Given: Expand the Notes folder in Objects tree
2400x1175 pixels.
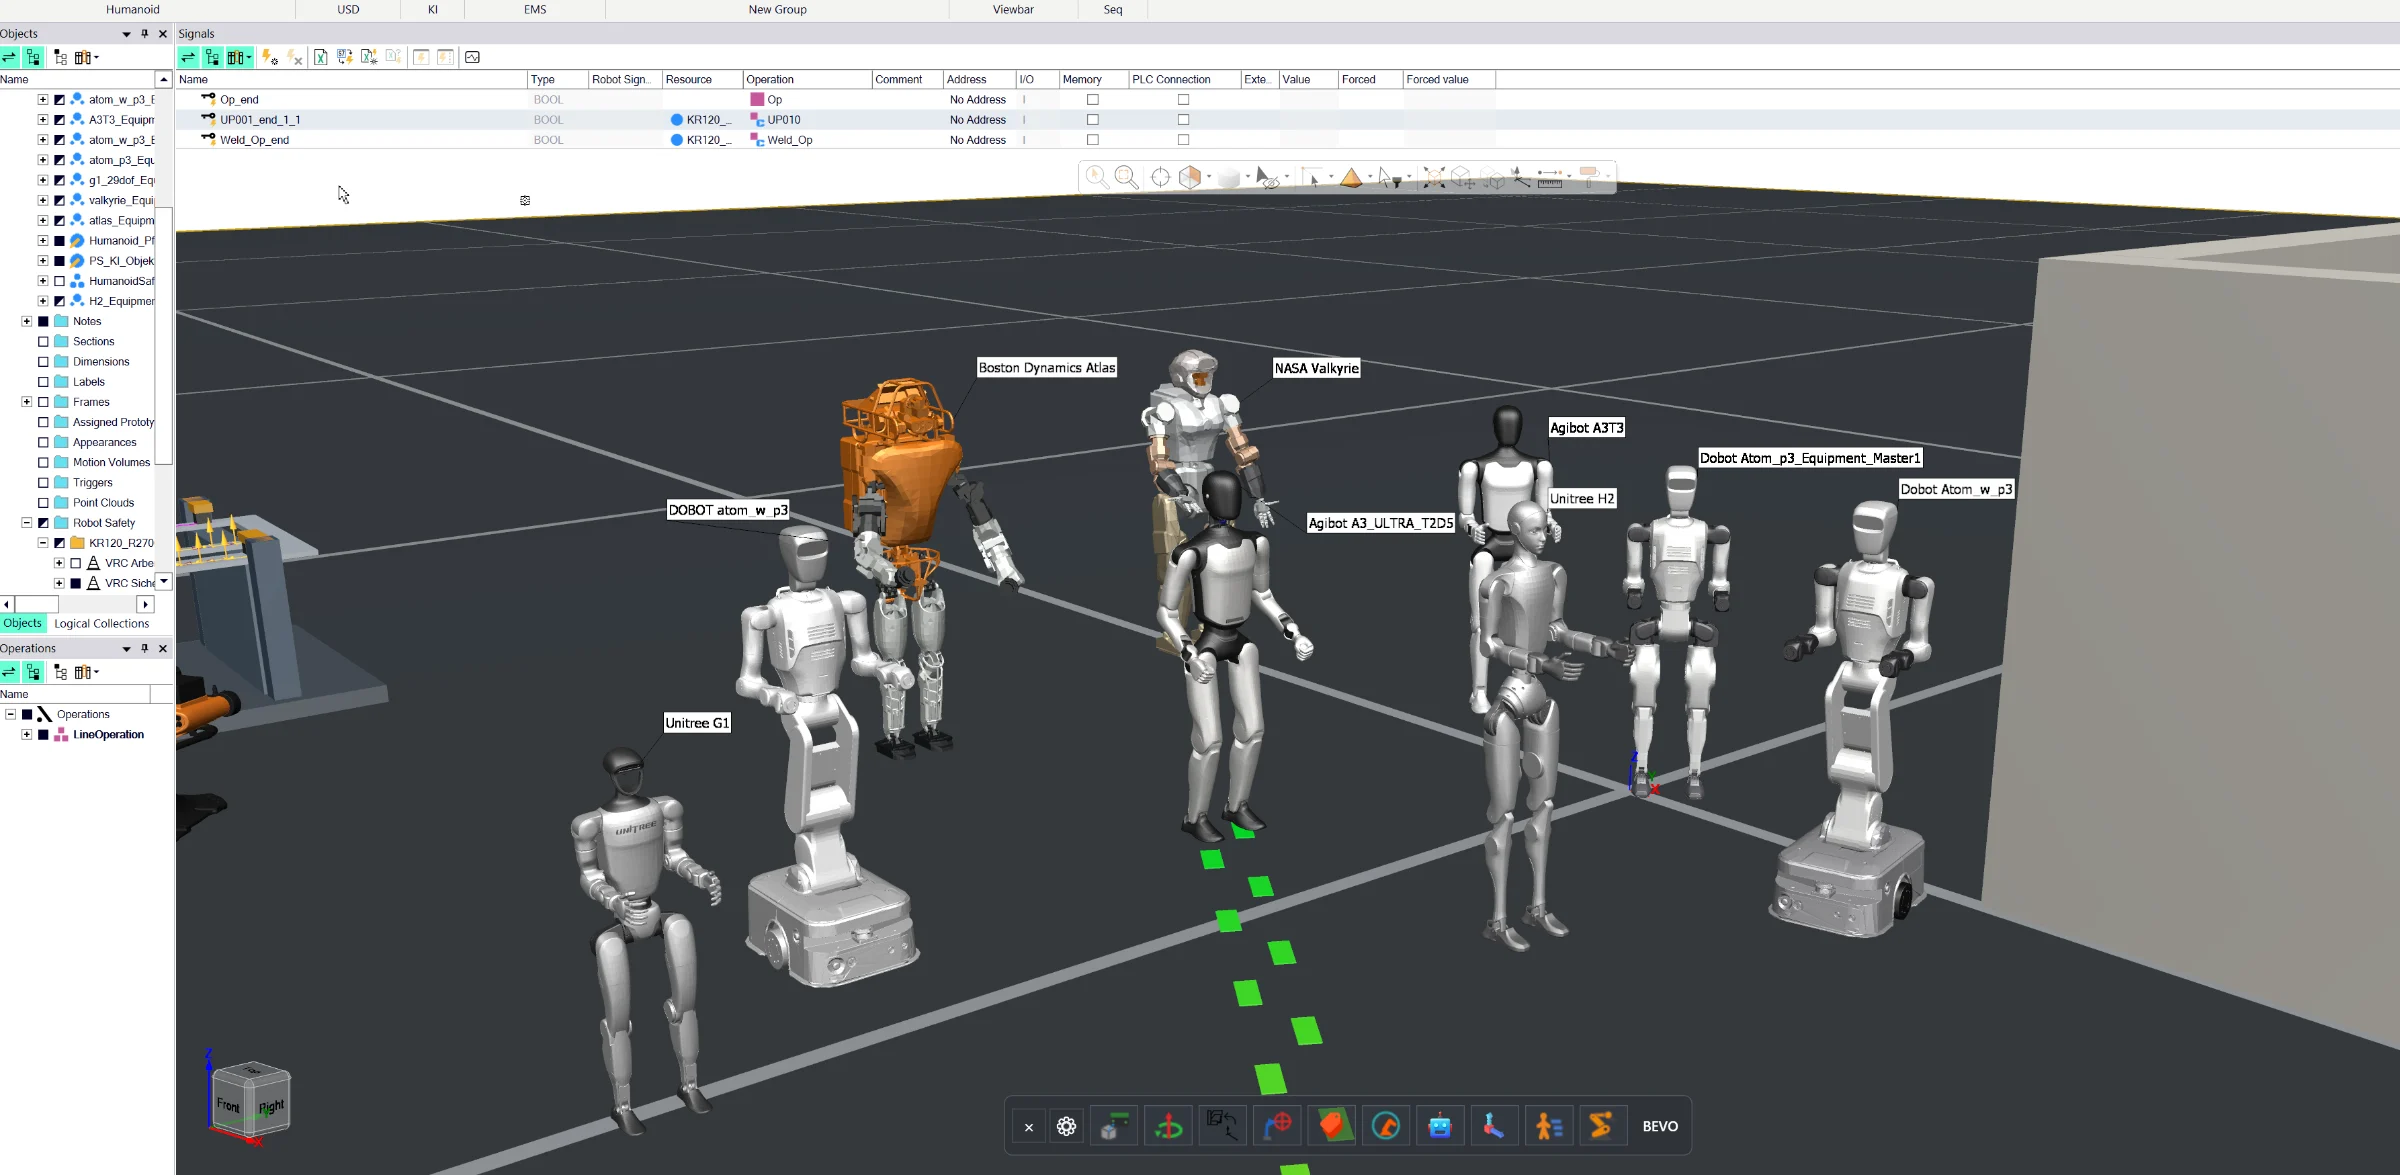Looking at the screenshot, I should point(27,321).
